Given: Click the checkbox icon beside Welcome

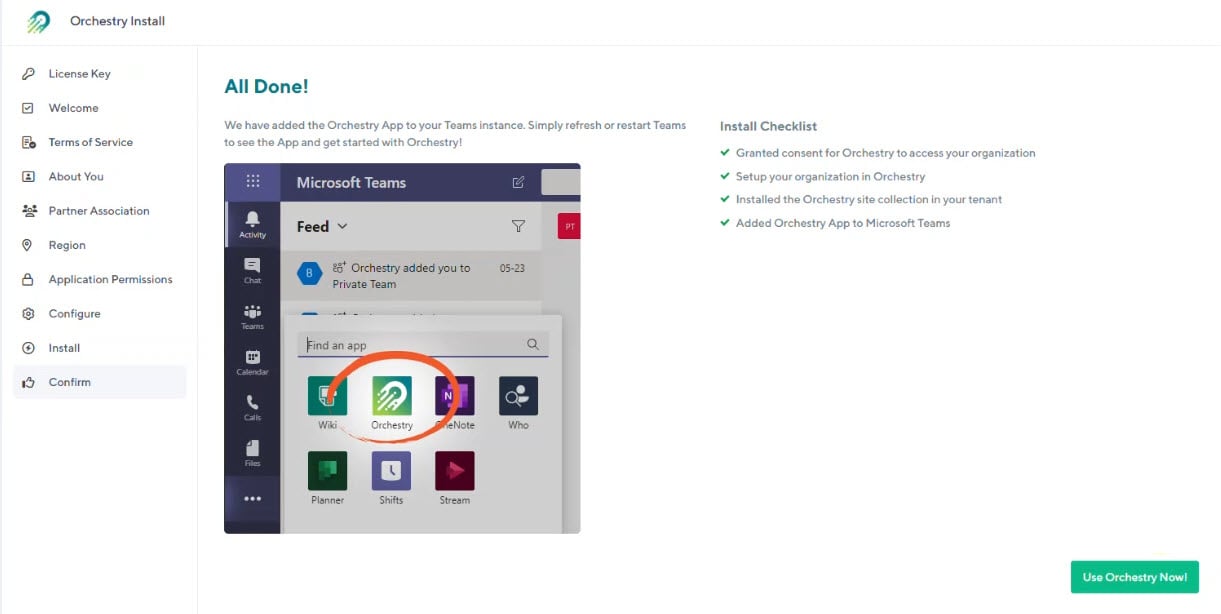Looking at the screenshot, I should click(x=28, y=108).
